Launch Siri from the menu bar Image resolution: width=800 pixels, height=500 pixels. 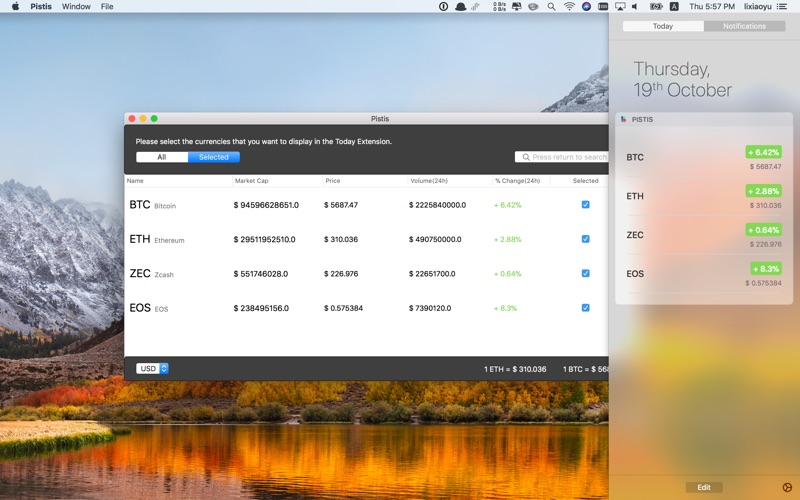coord(586,7)
